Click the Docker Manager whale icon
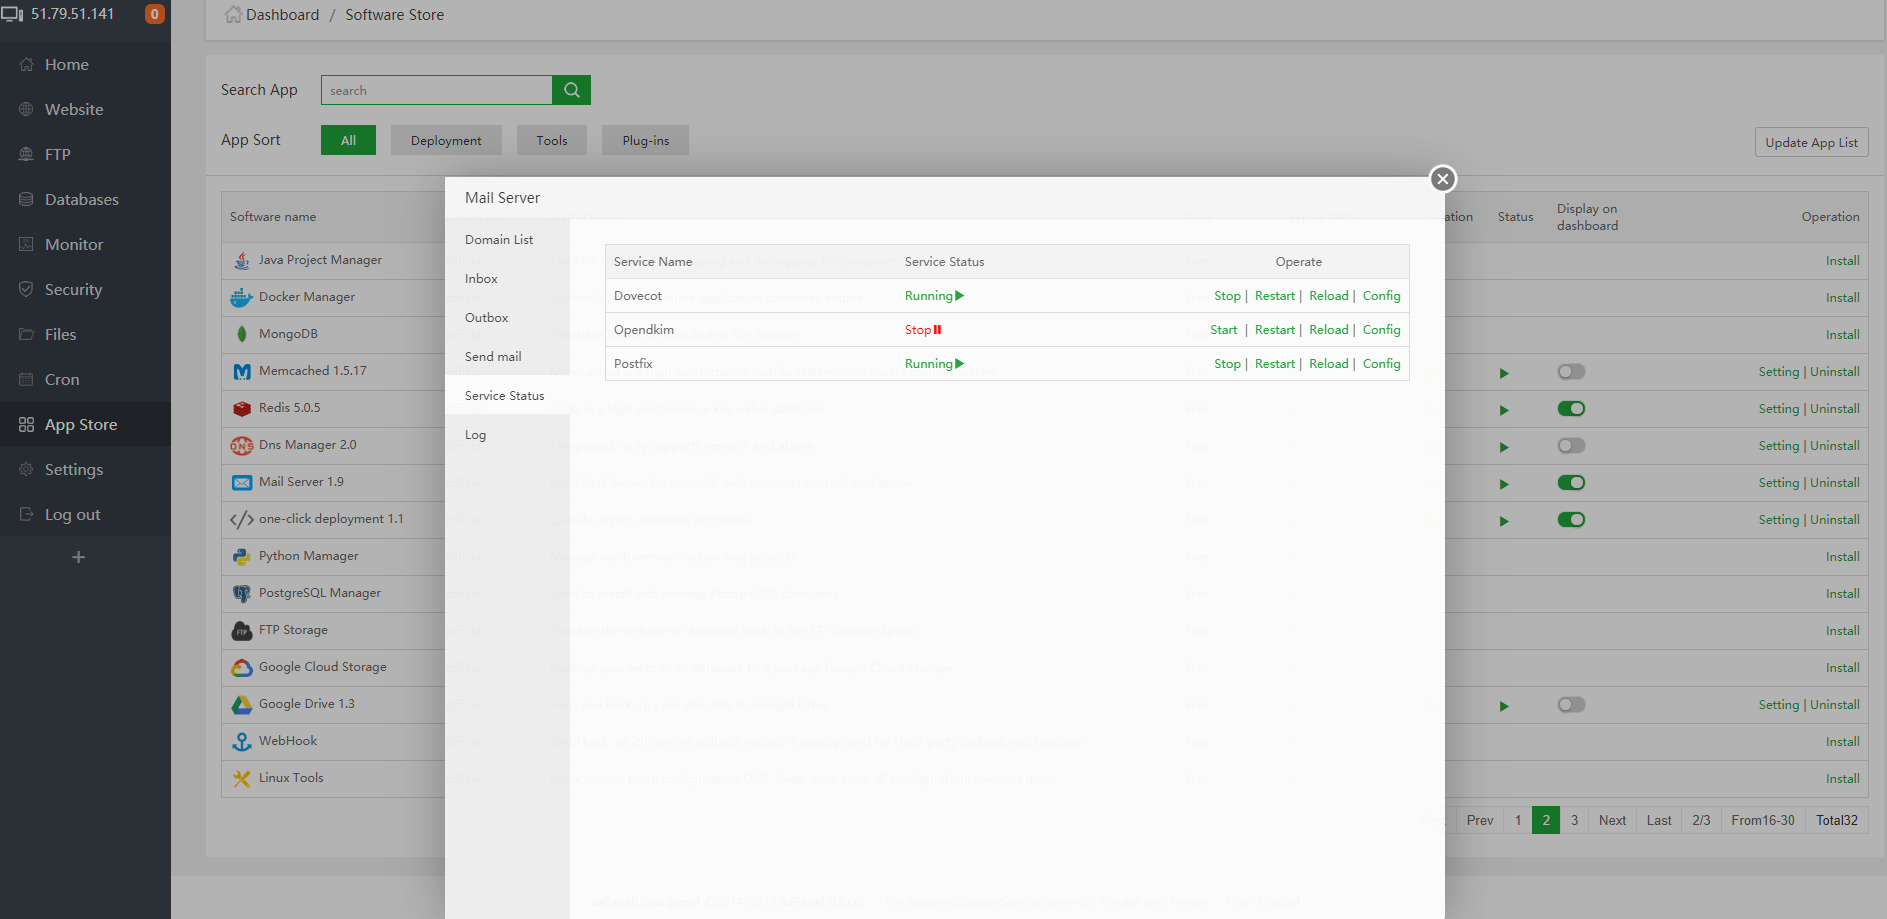Screen dimensions: 1887x919 [x=241, y=298]
